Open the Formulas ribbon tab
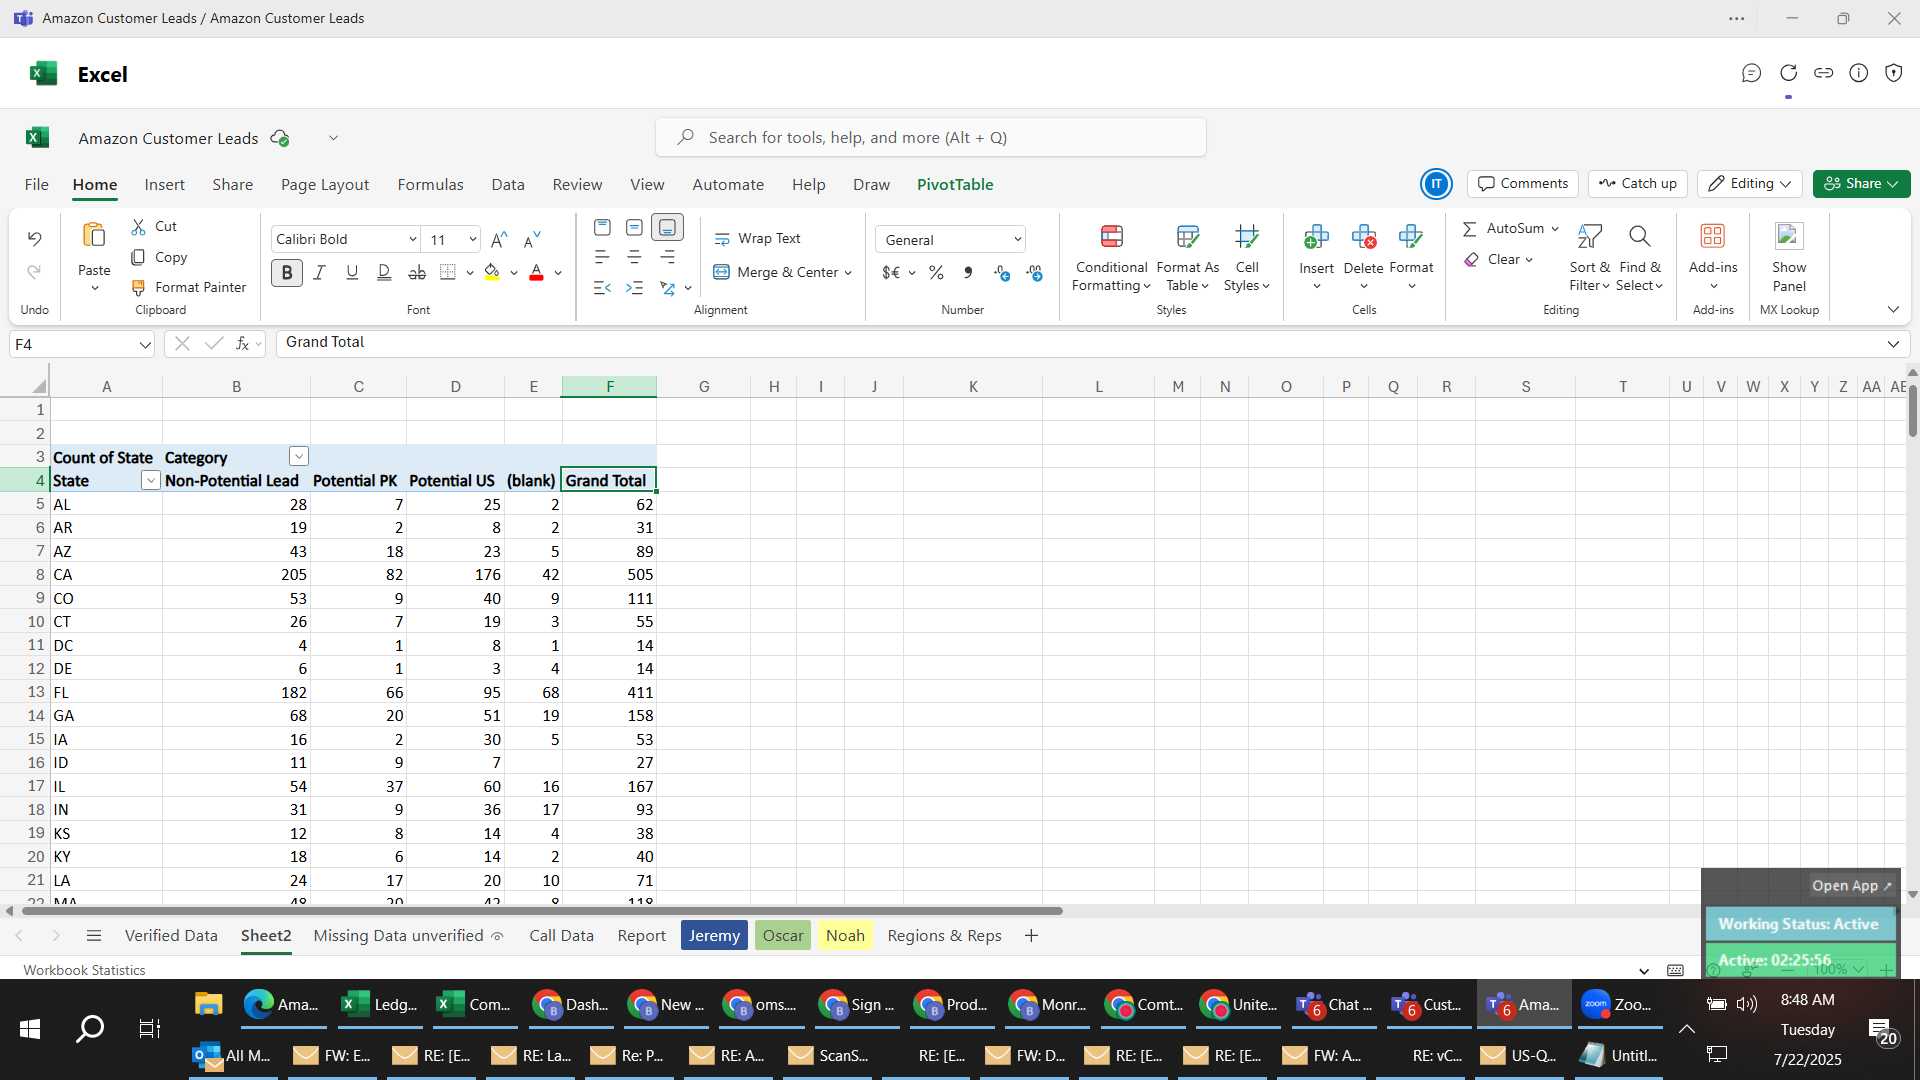Screen dimensions: 1920x1080 pos(430,185)
